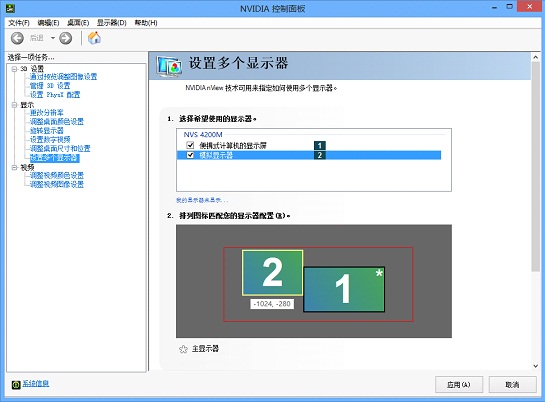
Task: Click the primary display star icon
Action: [x=183, y=349]
